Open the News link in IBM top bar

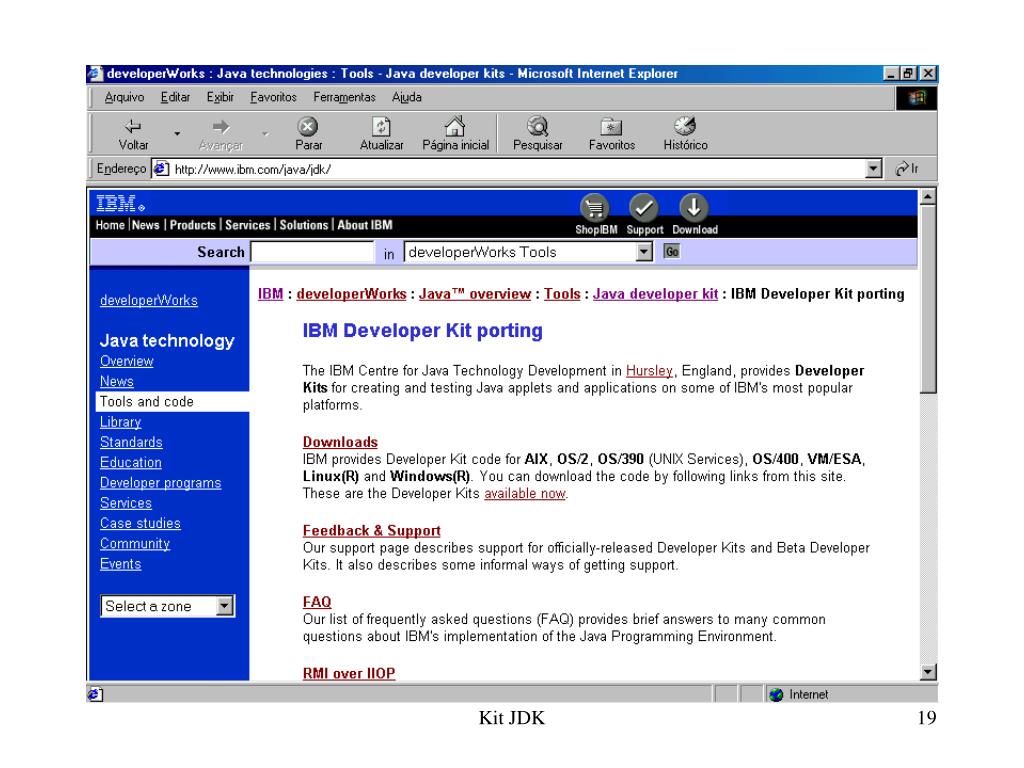pos(146,225)
